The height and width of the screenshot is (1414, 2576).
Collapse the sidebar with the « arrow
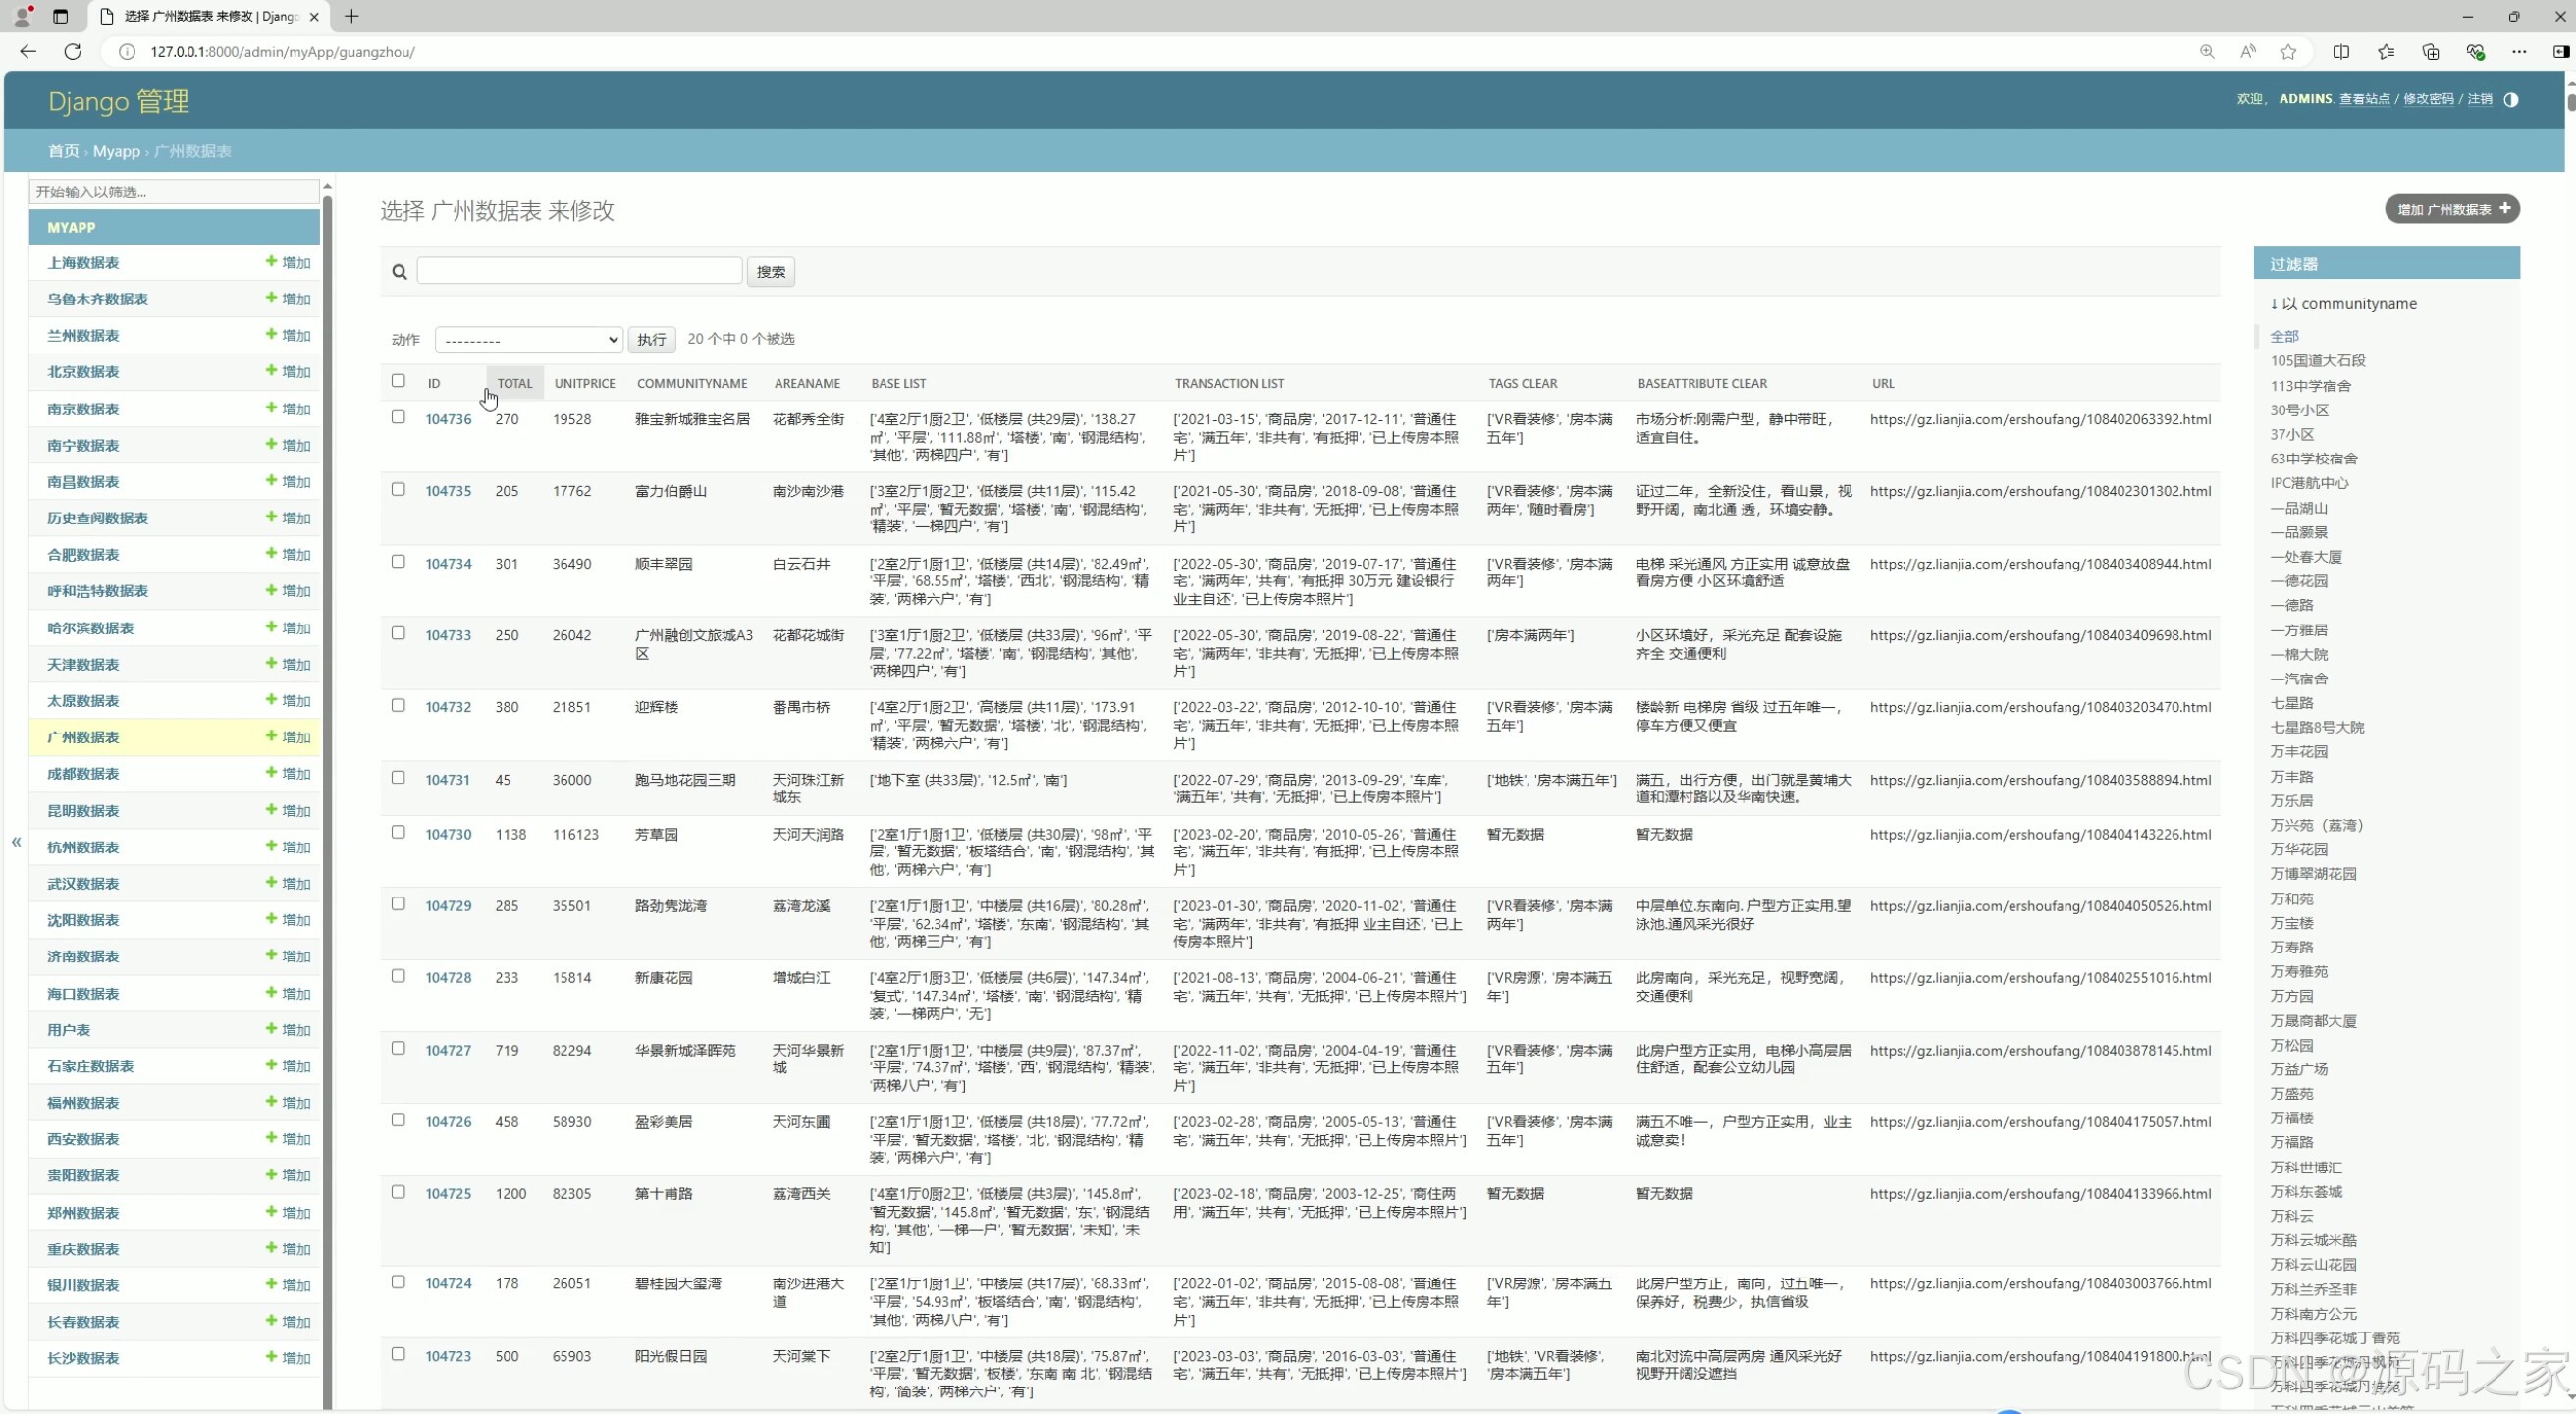pyautogui.click(x=16, y=842)
